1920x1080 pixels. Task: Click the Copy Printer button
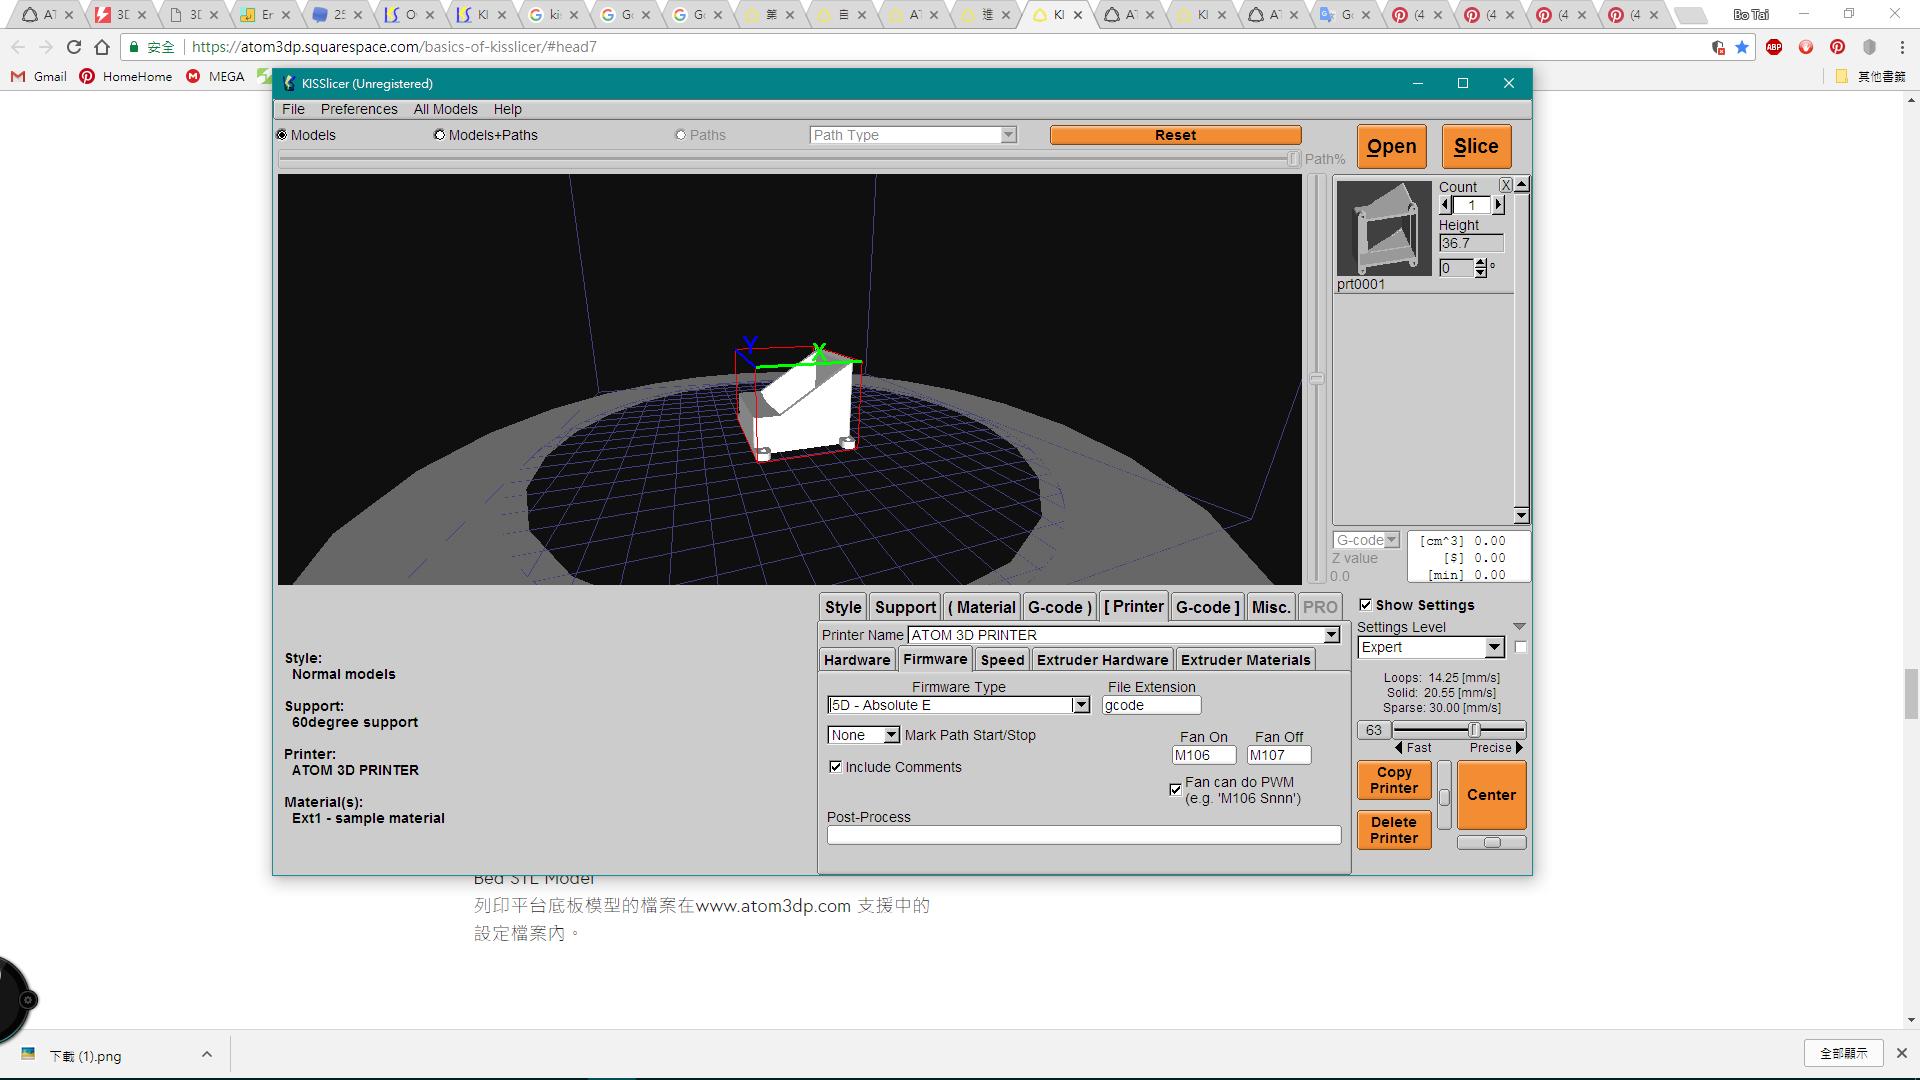(1394, 780)
